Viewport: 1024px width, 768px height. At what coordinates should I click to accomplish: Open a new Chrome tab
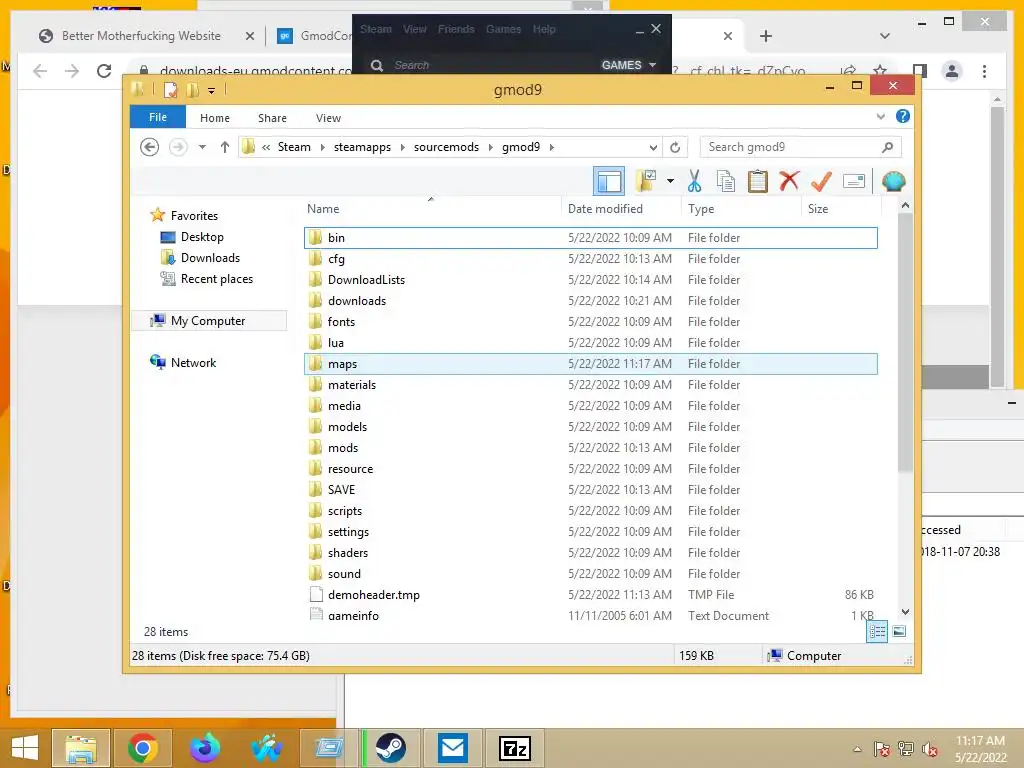766,36
